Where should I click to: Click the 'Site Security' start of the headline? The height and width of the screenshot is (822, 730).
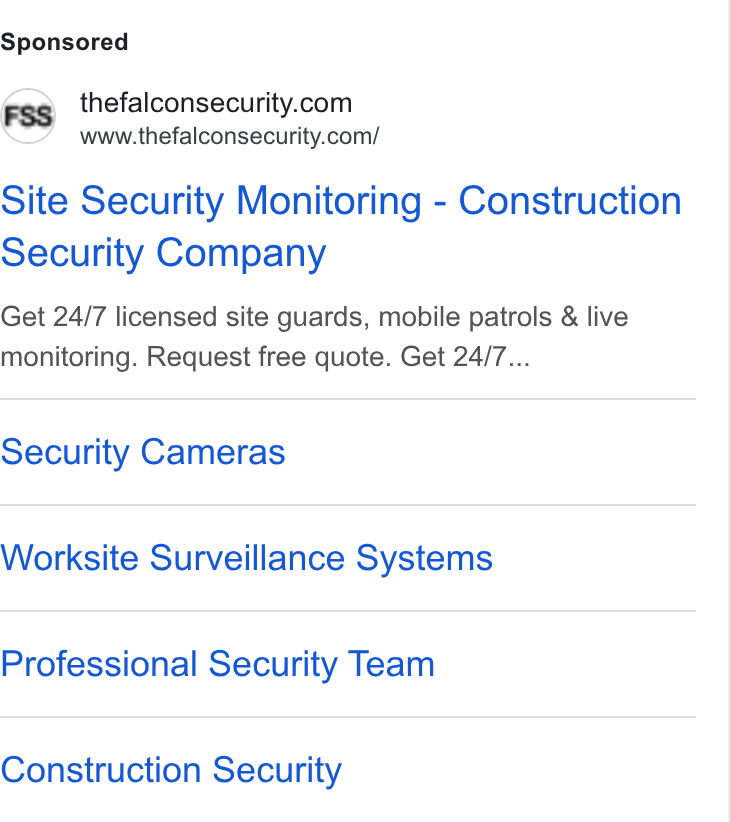pyautogui.click(x=112, y=201)
